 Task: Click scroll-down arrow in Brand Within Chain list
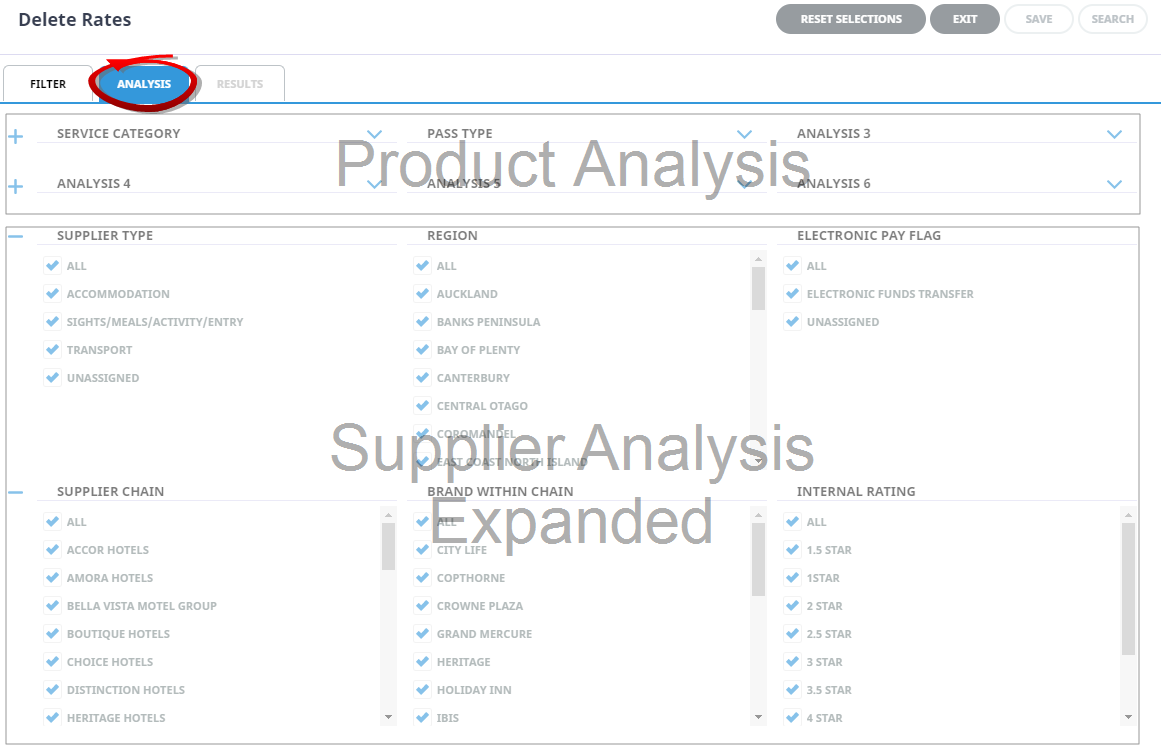point(758,717)
